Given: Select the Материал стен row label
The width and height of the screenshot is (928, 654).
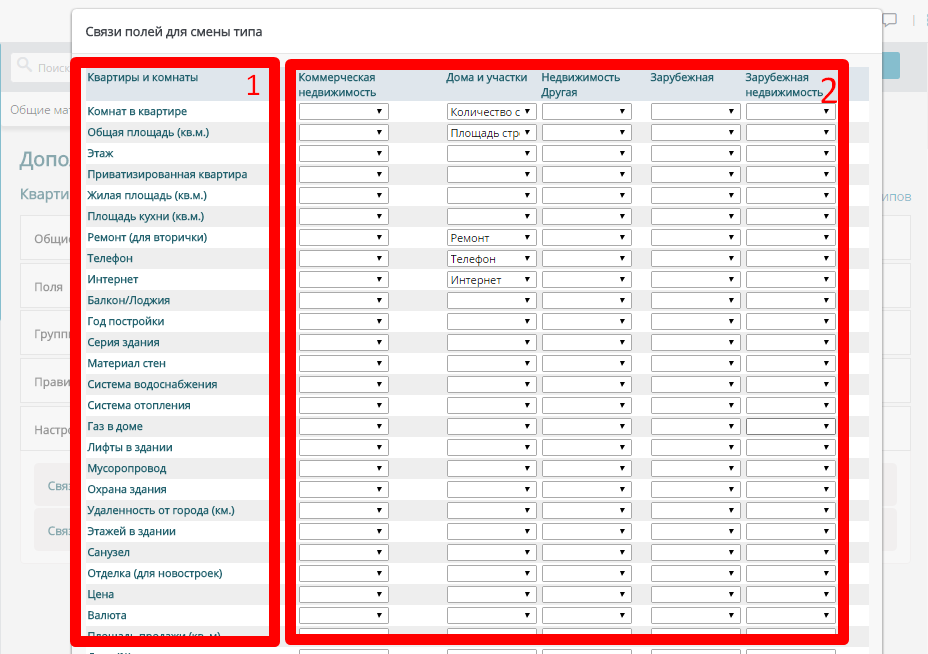Looking at the screenshot, I should coord(126,363).
